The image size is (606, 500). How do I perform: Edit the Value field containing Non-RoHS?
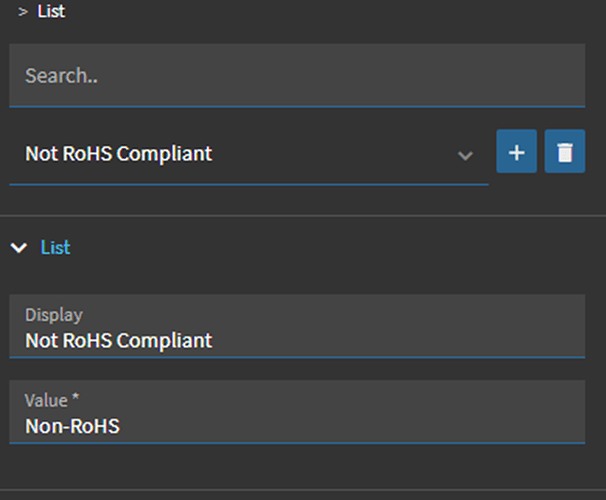[x=297, y=412]
